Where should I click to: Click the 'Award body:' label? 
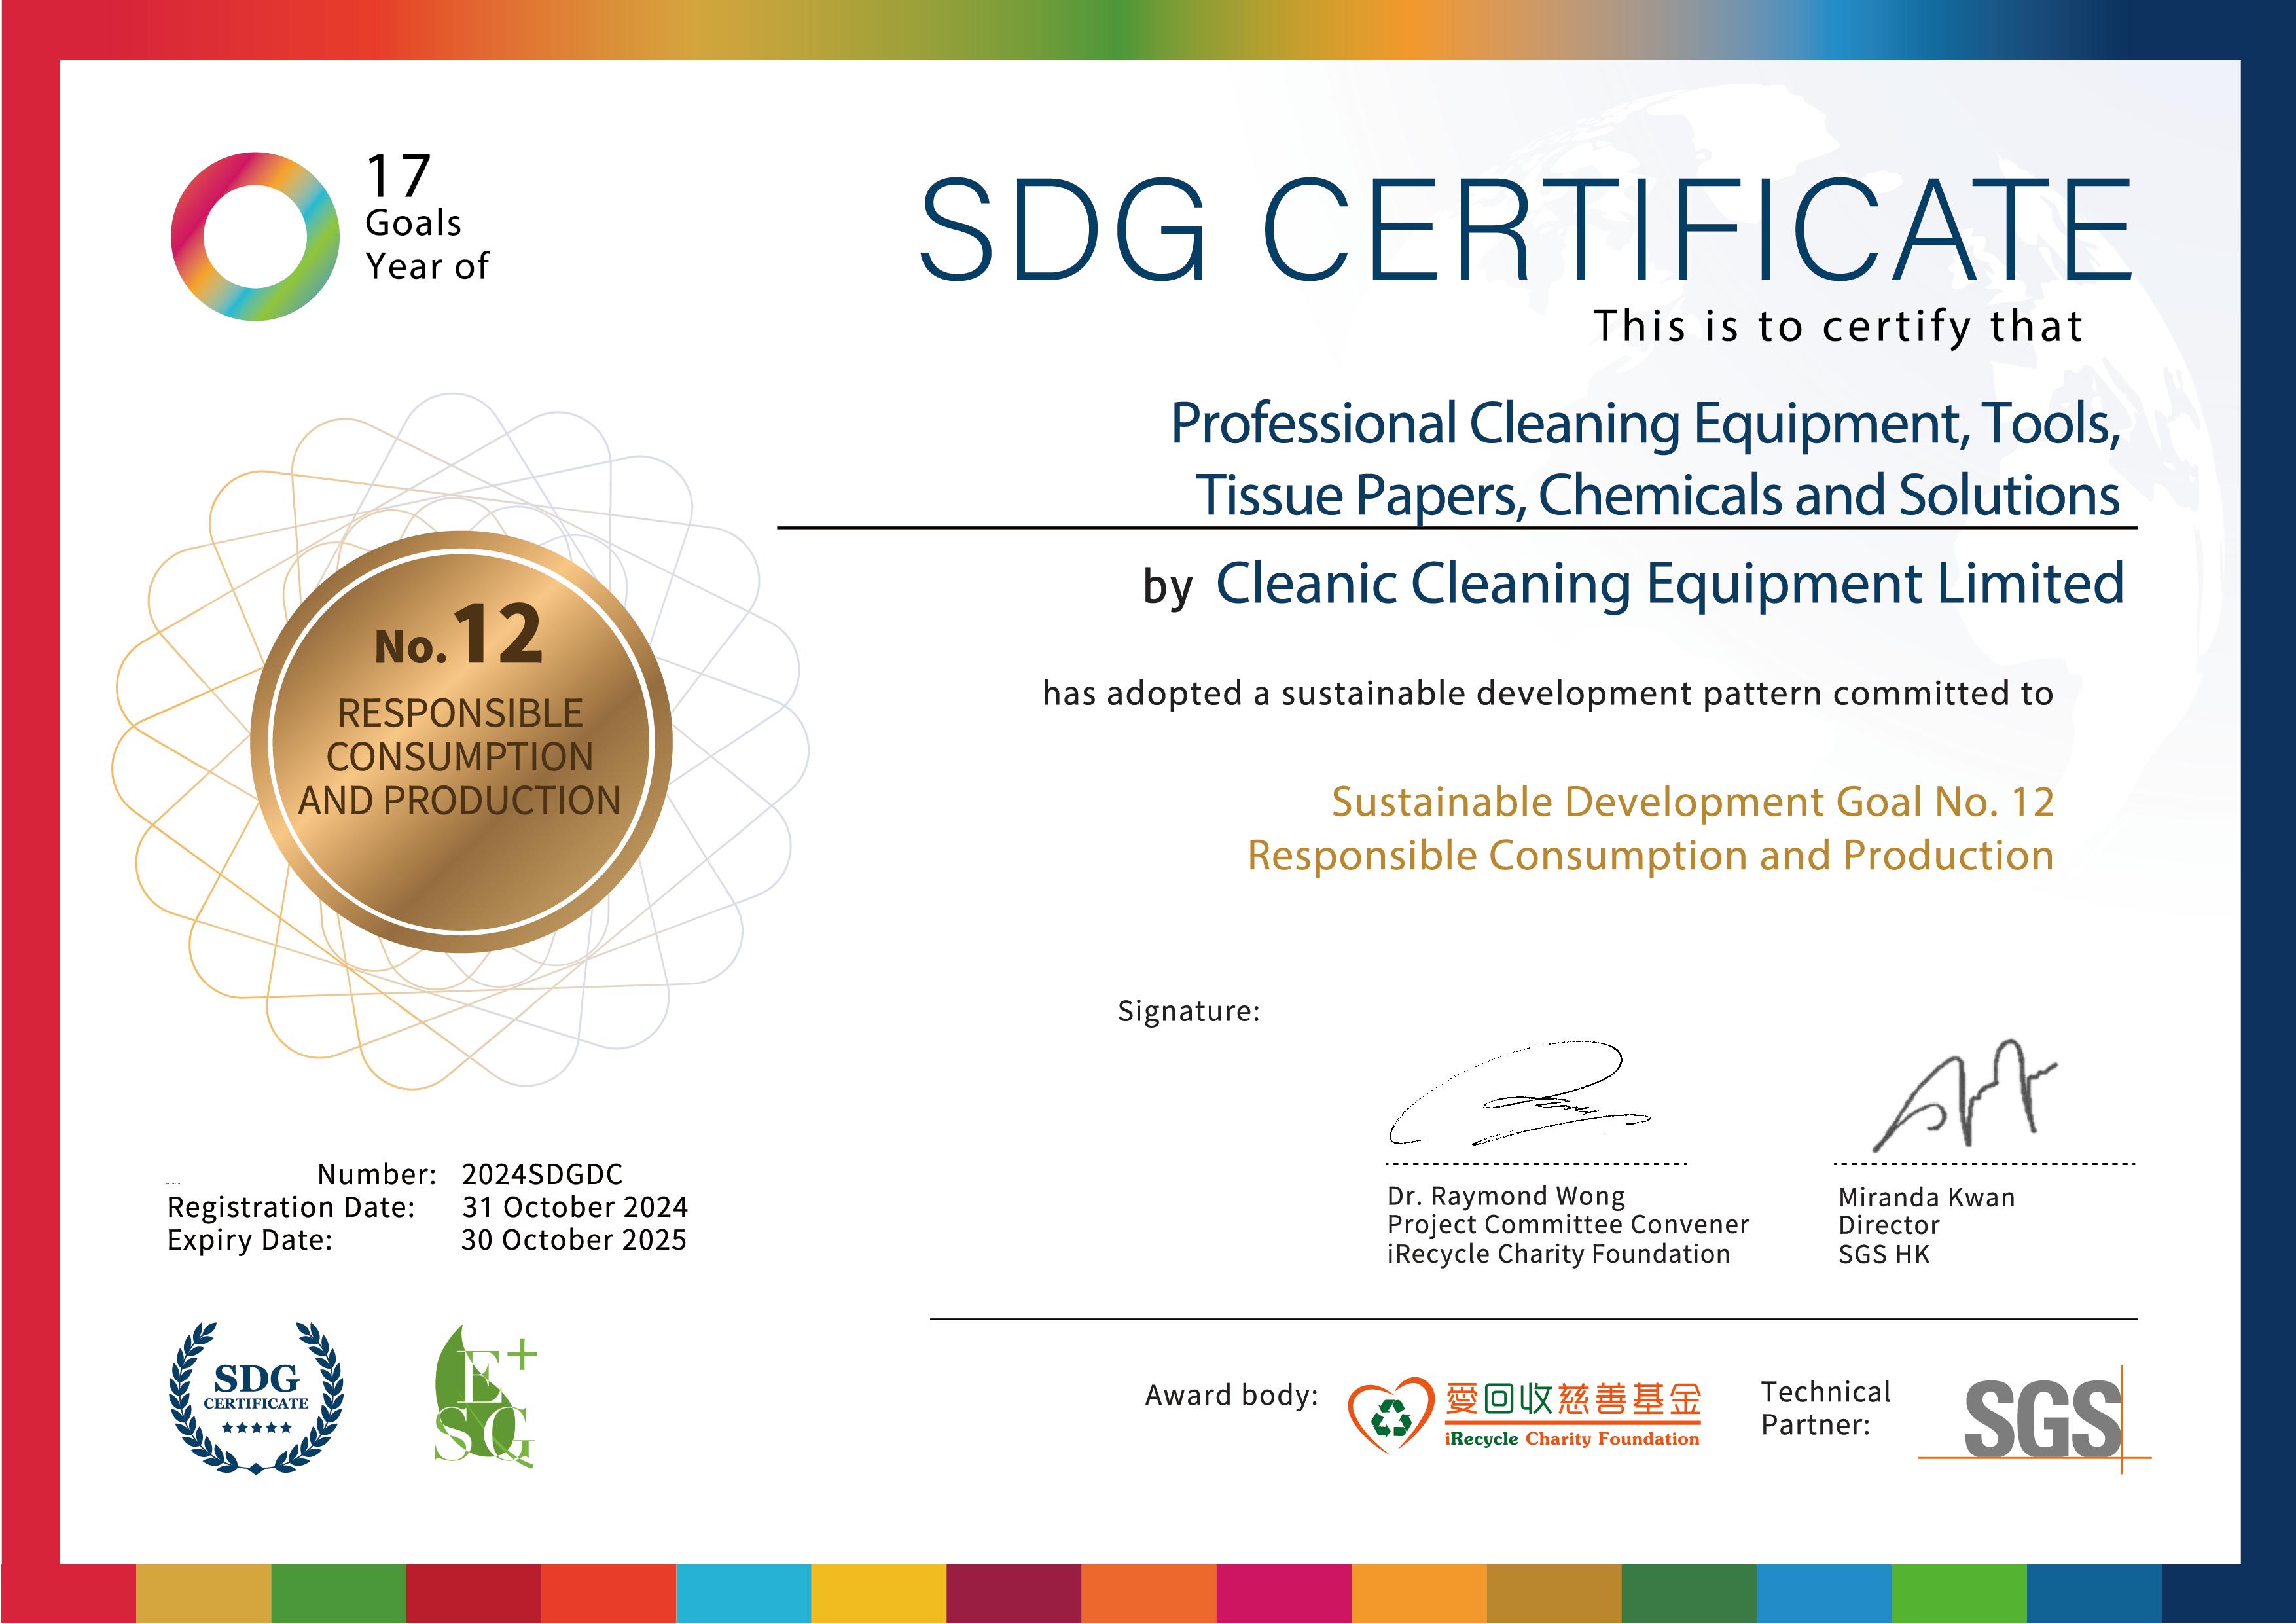1231,1395
